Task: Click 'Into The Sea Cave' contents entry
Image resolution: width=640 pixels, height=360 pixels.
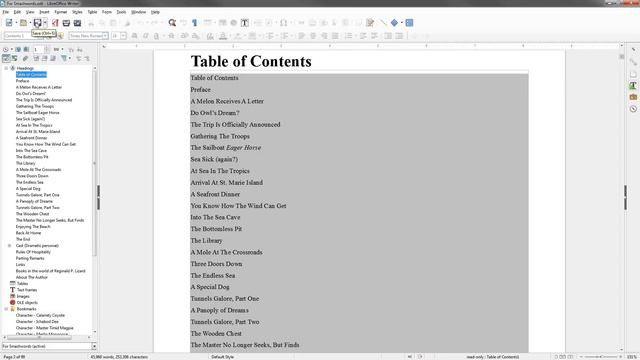Action: point(215,218)
